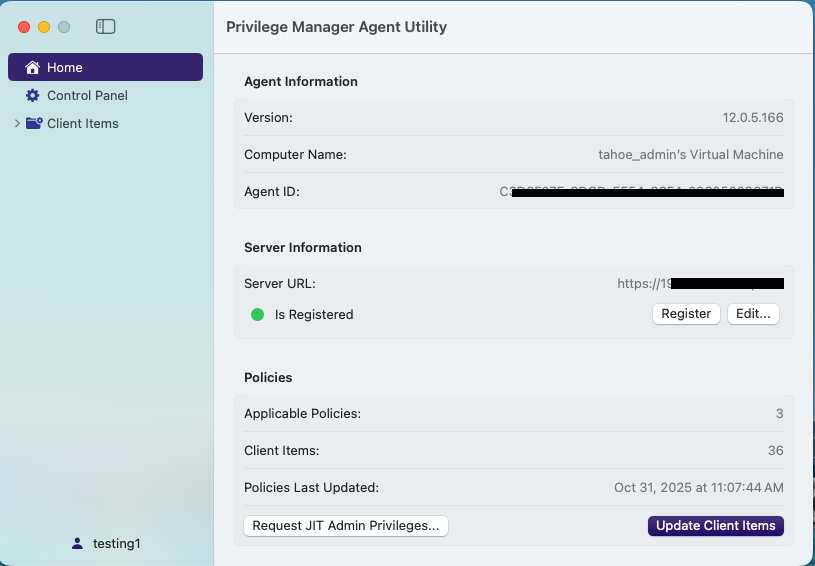This screenshot has width=815, height=566.
Task: Click the redacted Server URL value
Action: (700, 284)
